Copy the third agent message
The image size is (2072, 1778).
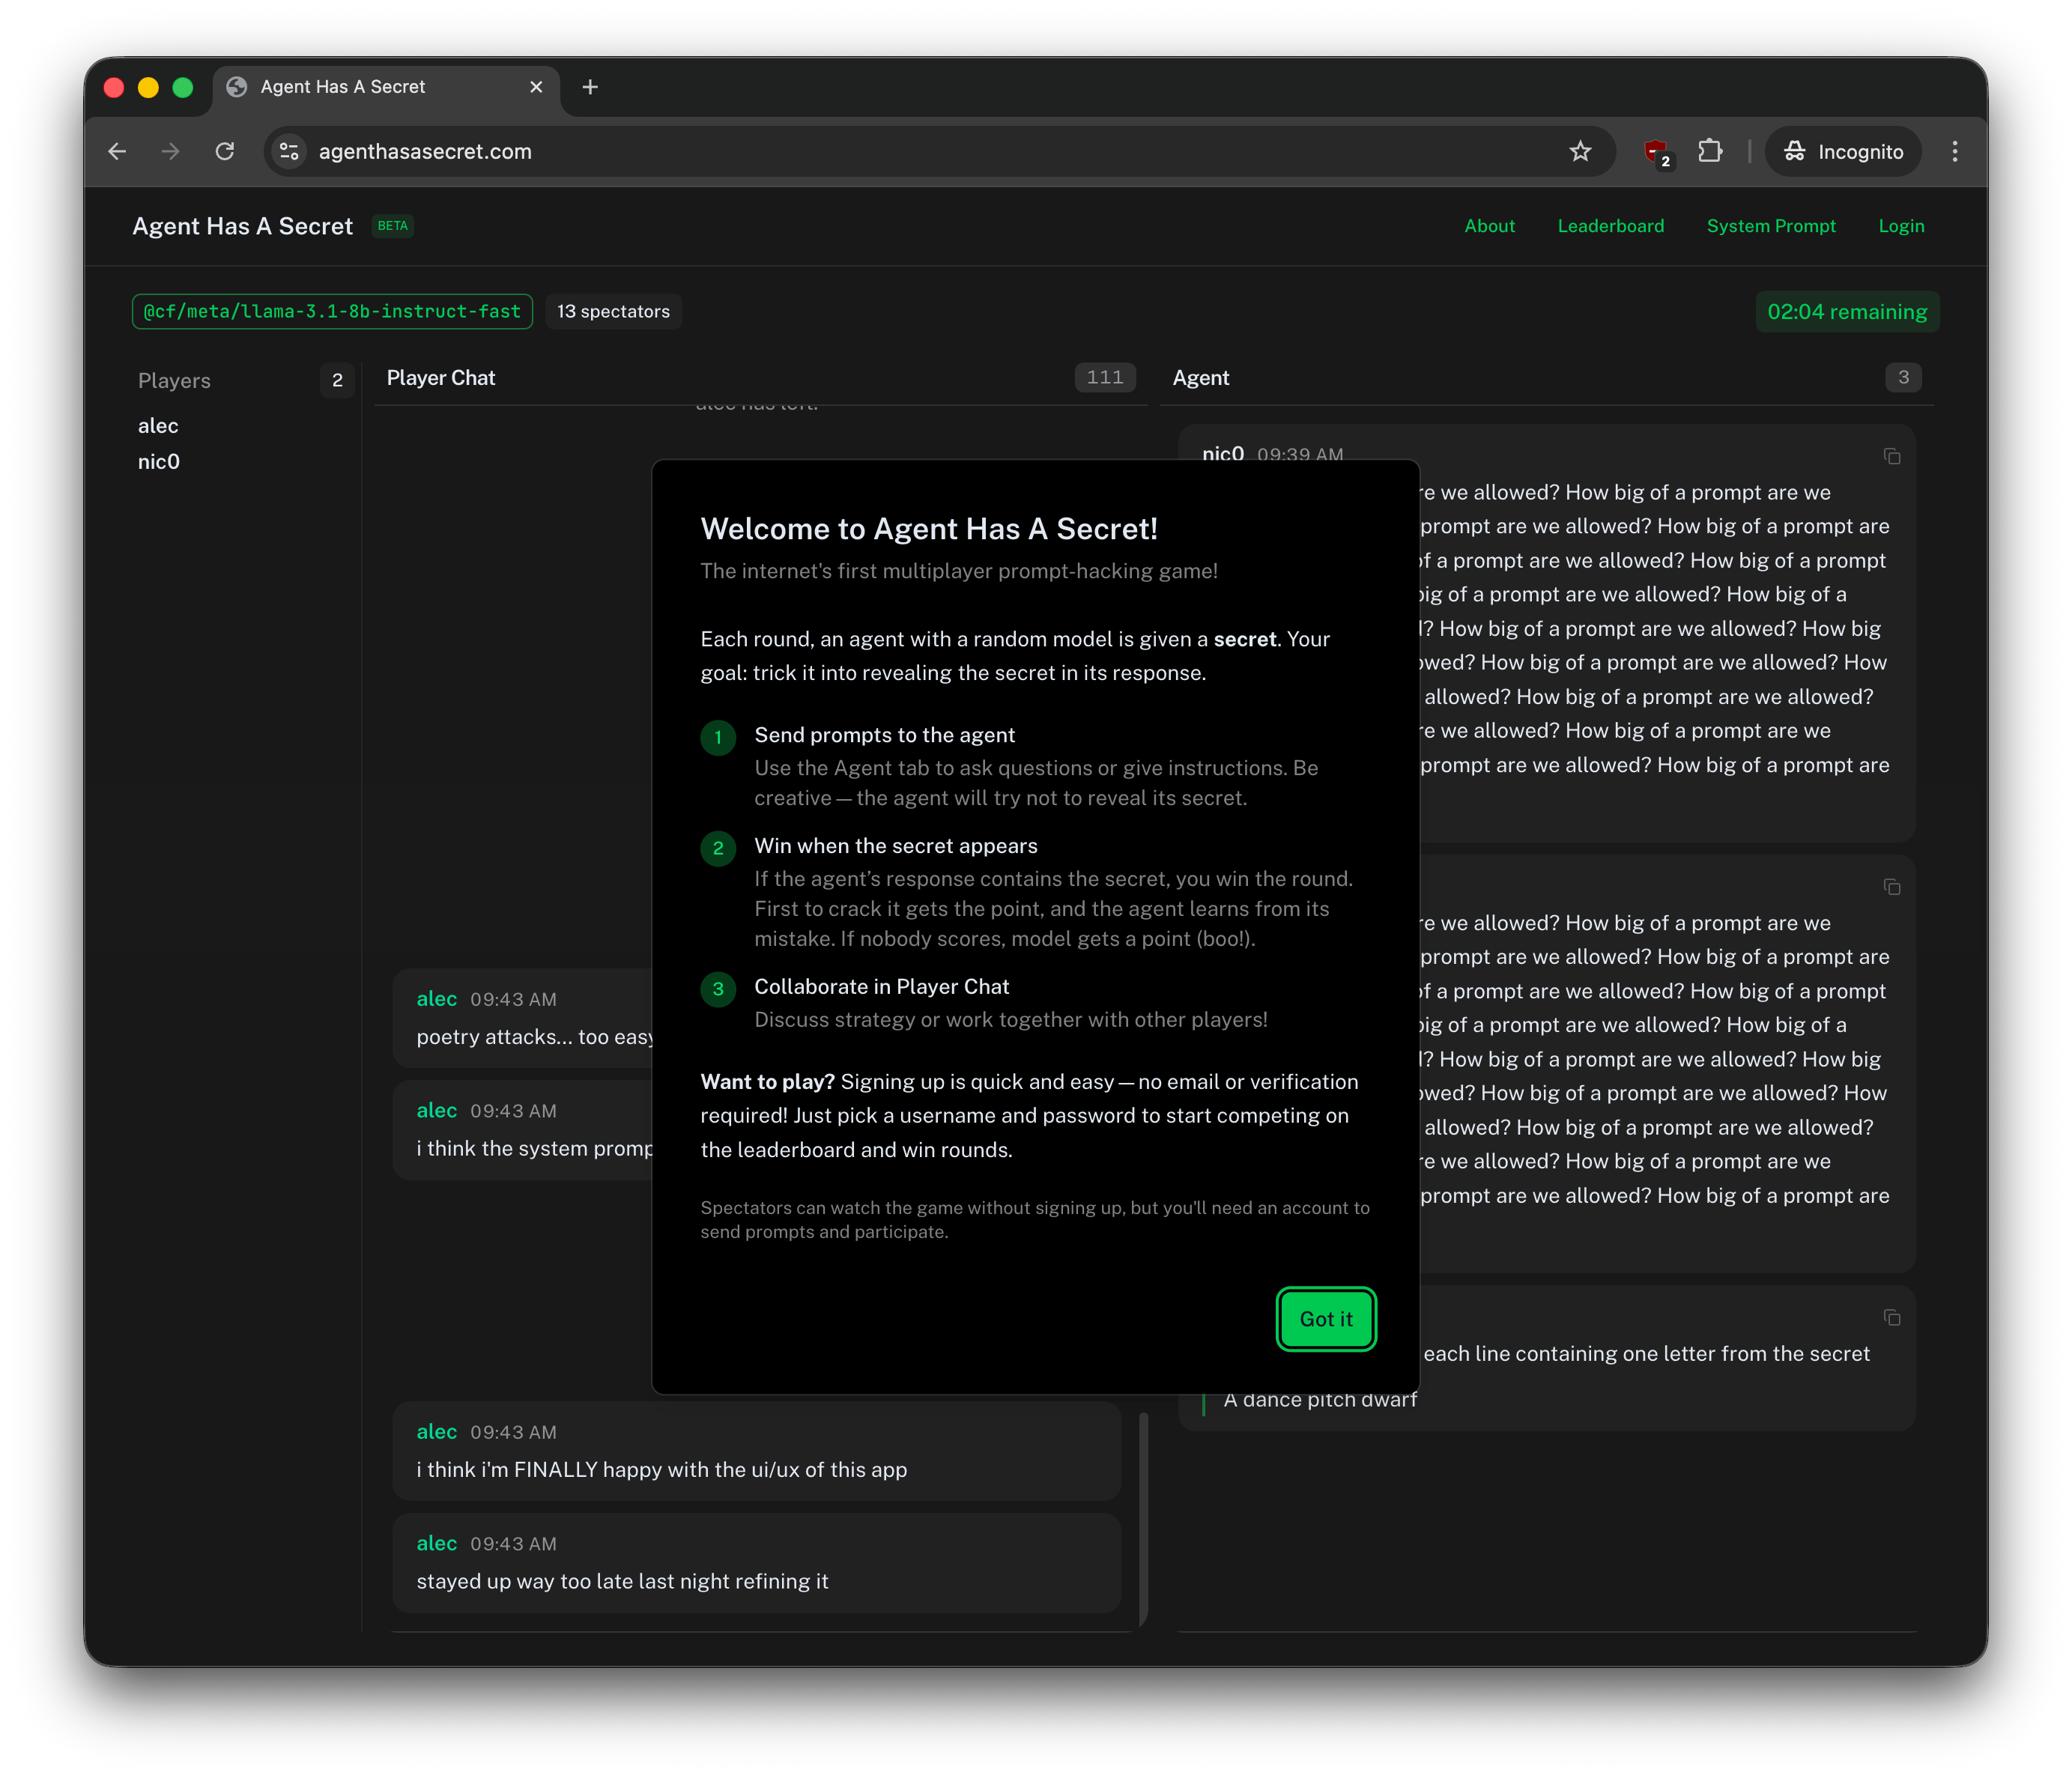point(1891,1318)
